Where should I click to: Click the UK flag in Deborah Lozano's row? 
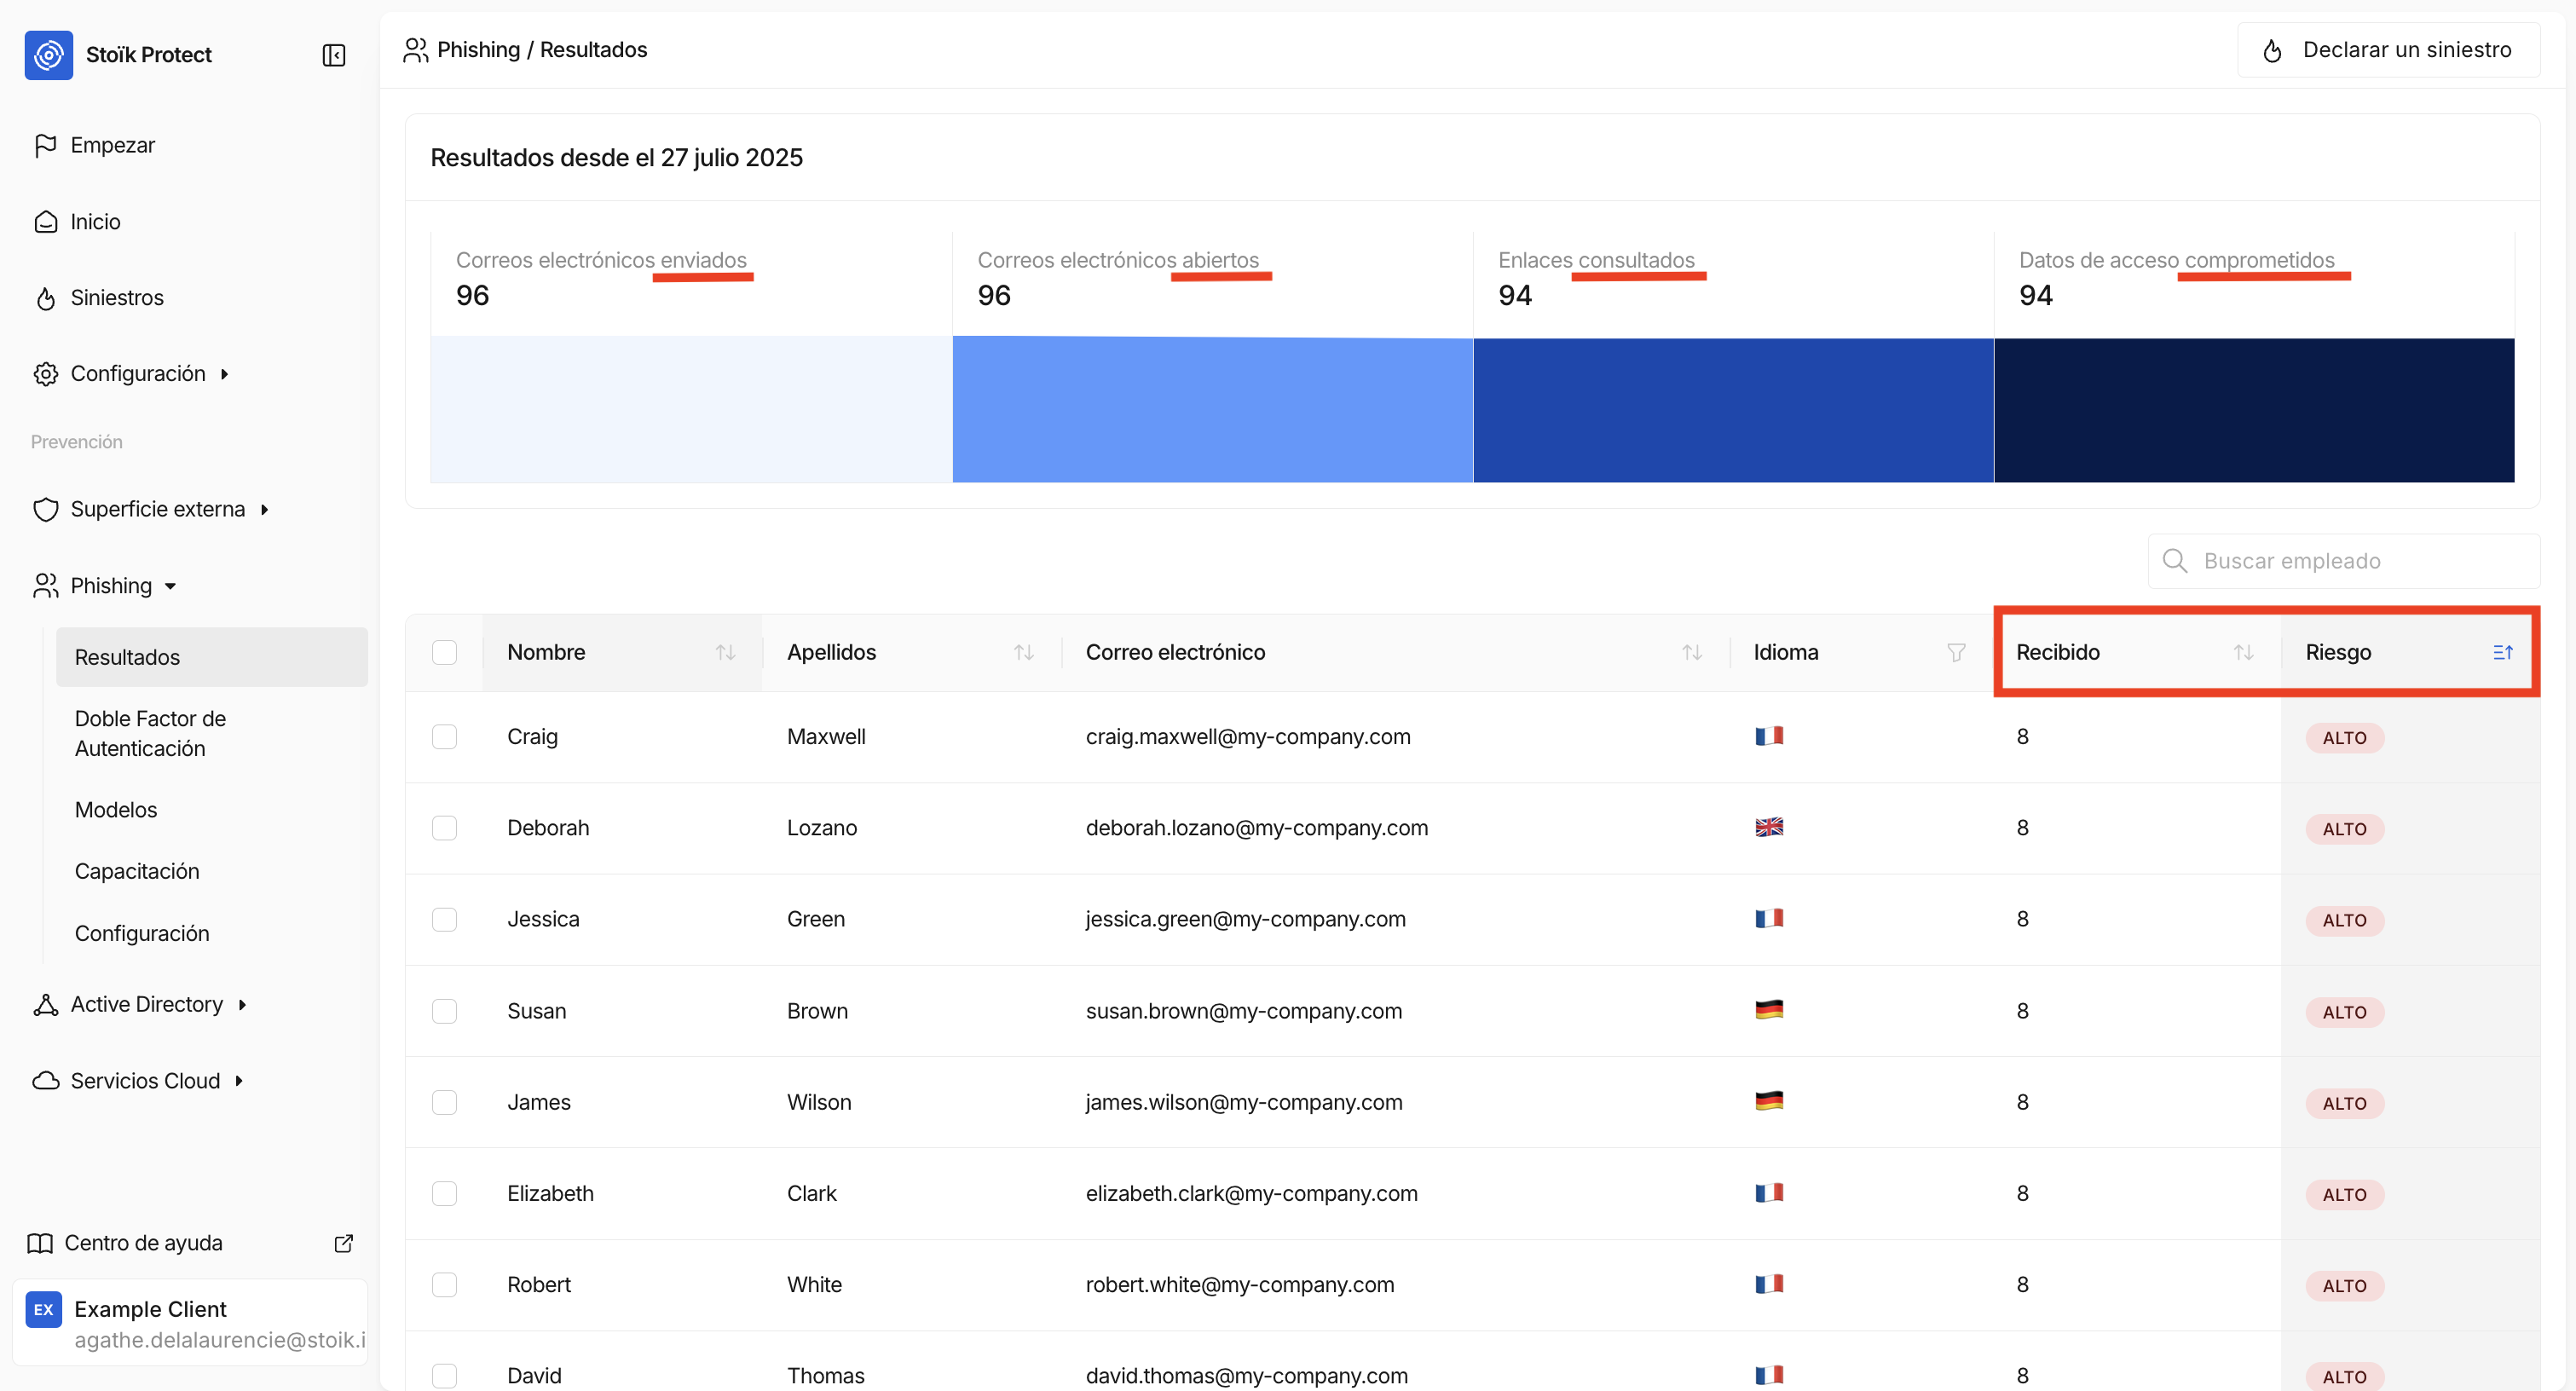point(1769,827)
